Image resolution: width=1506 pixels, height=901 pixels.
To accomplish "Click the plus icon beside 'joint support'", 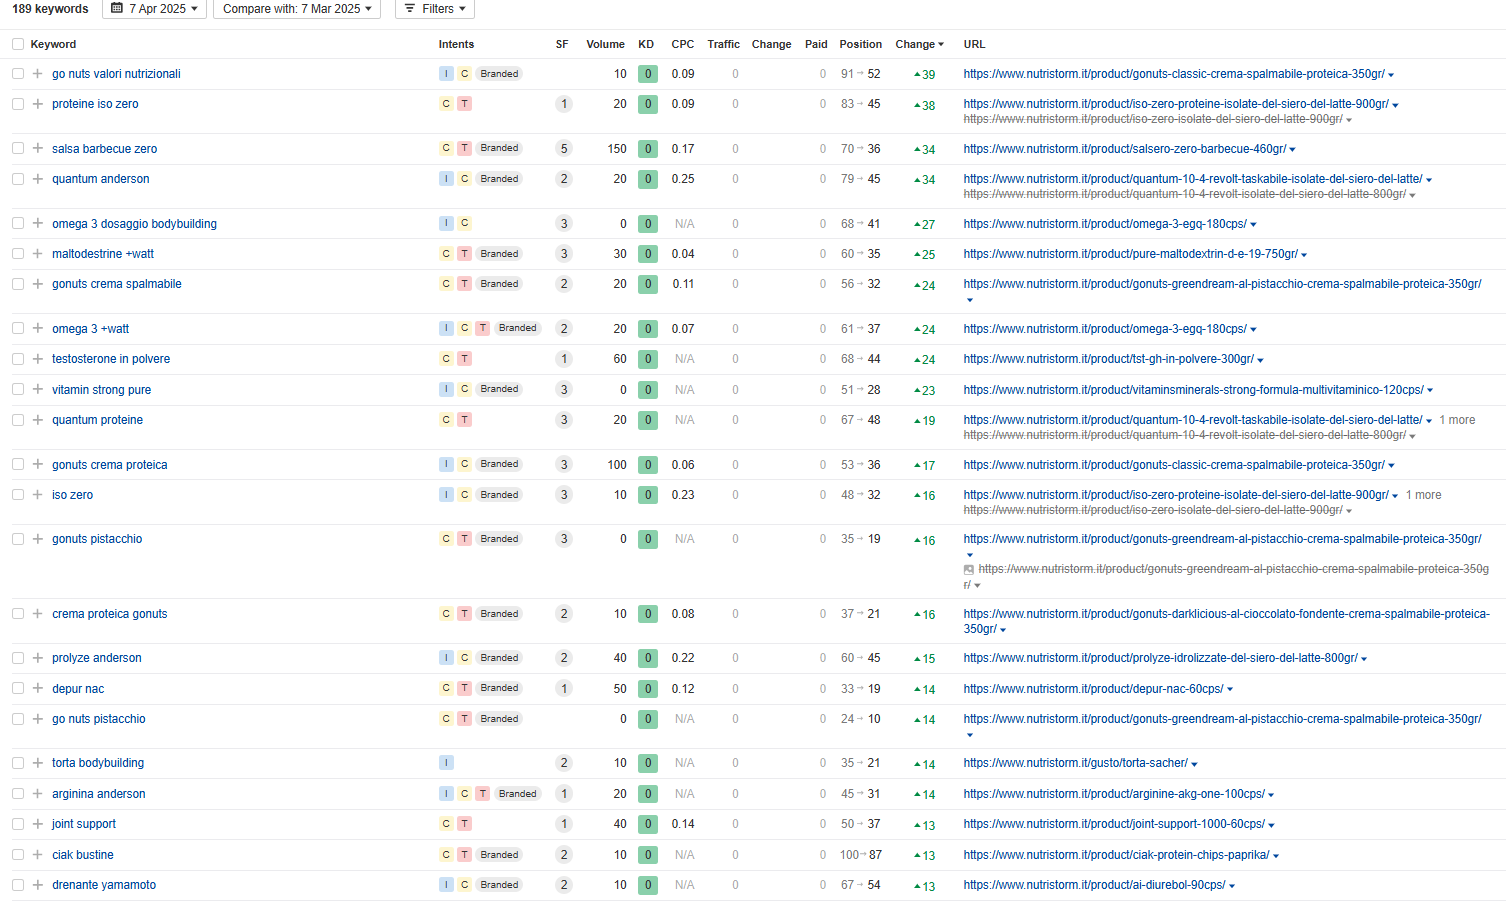I will pos(37,824).
